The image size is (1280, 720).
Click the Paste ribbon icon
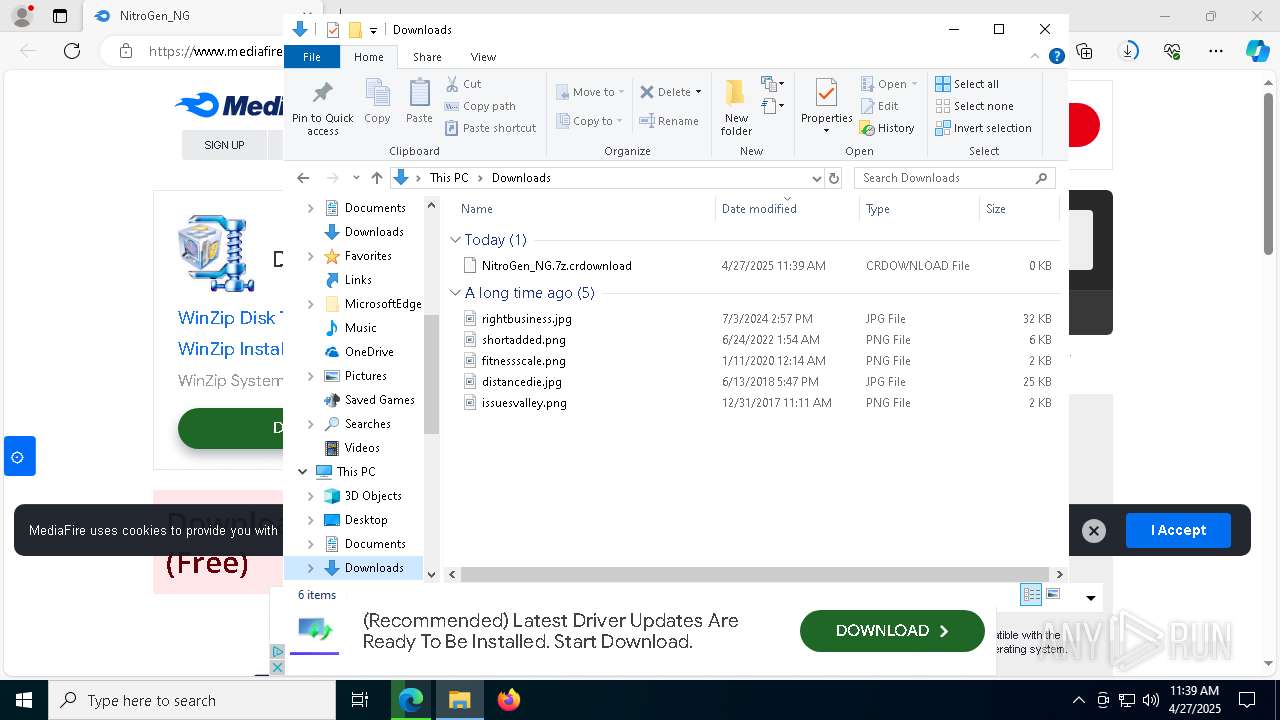pos(419,101)
